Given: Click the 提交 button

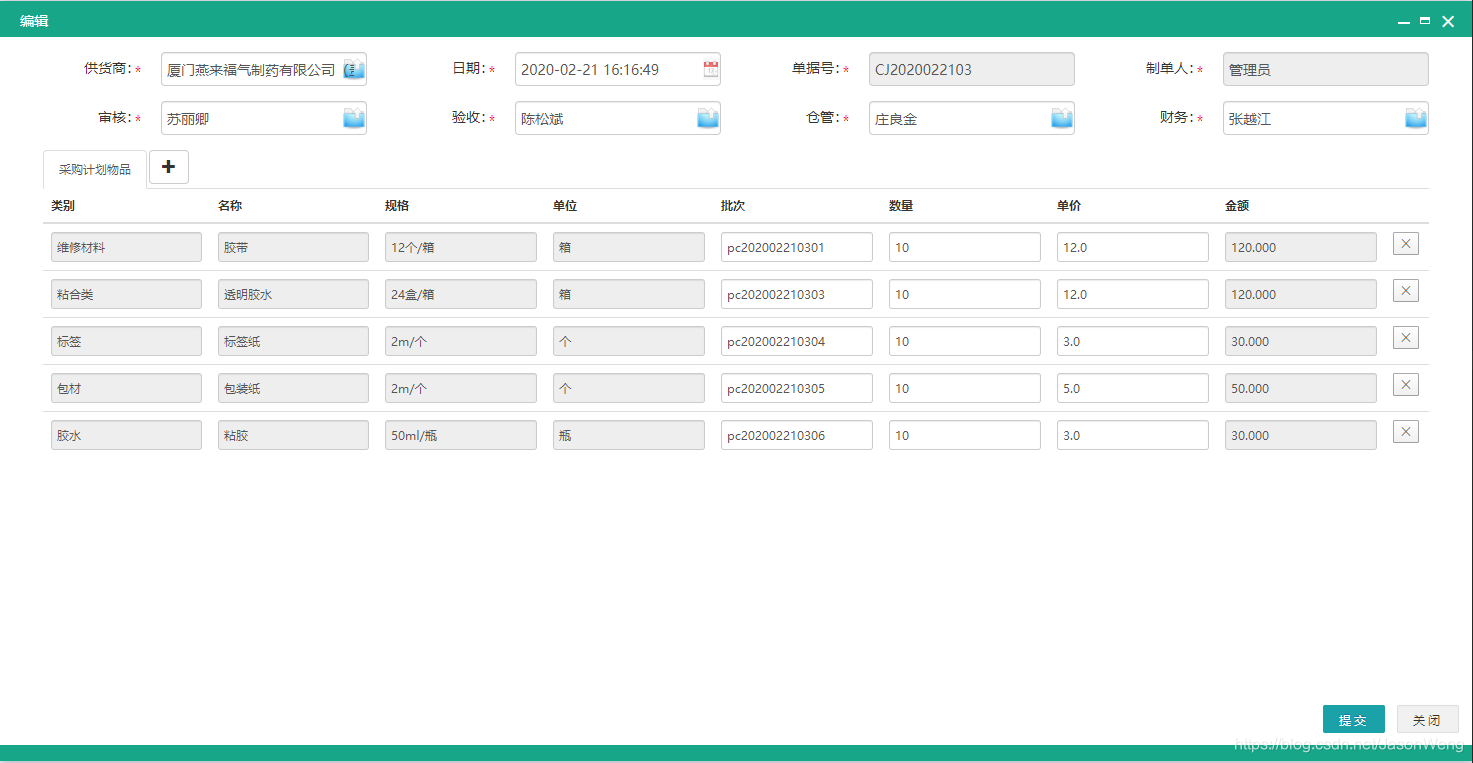Looking at the screenshot, I should 1353,719.
